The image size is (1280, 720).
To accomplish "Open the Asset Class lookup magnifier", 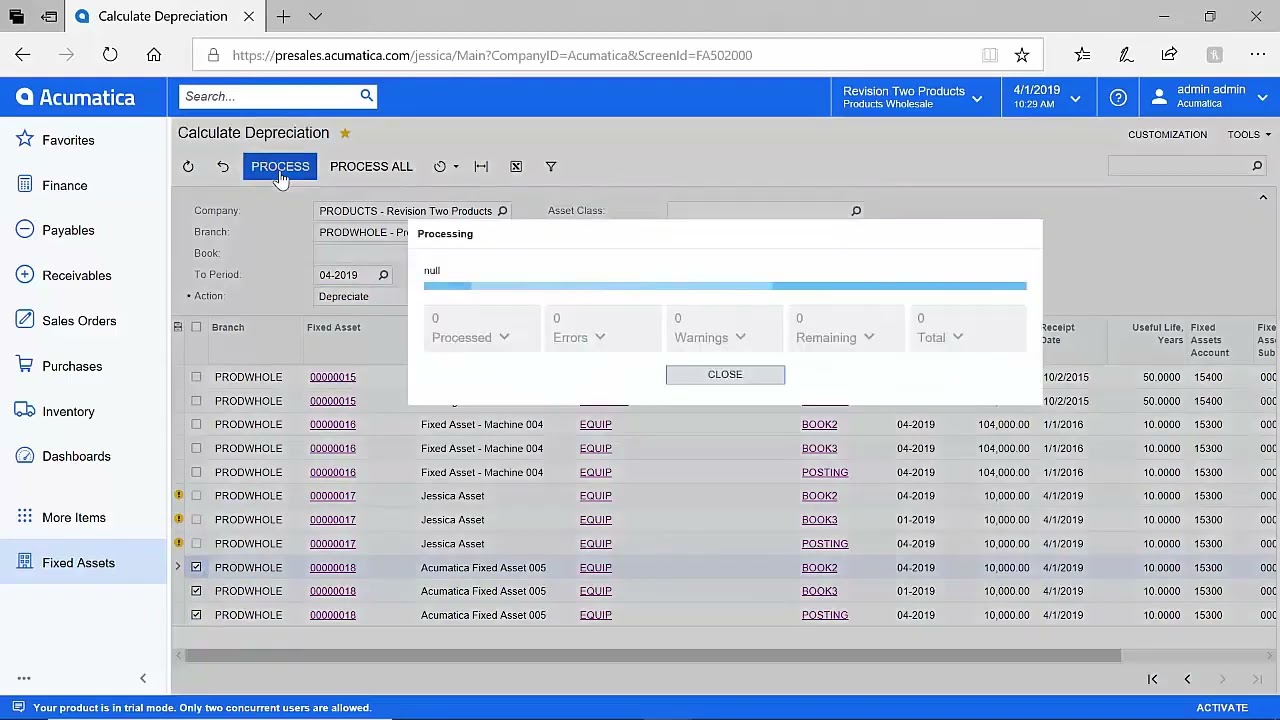I will tap(856, 211).
